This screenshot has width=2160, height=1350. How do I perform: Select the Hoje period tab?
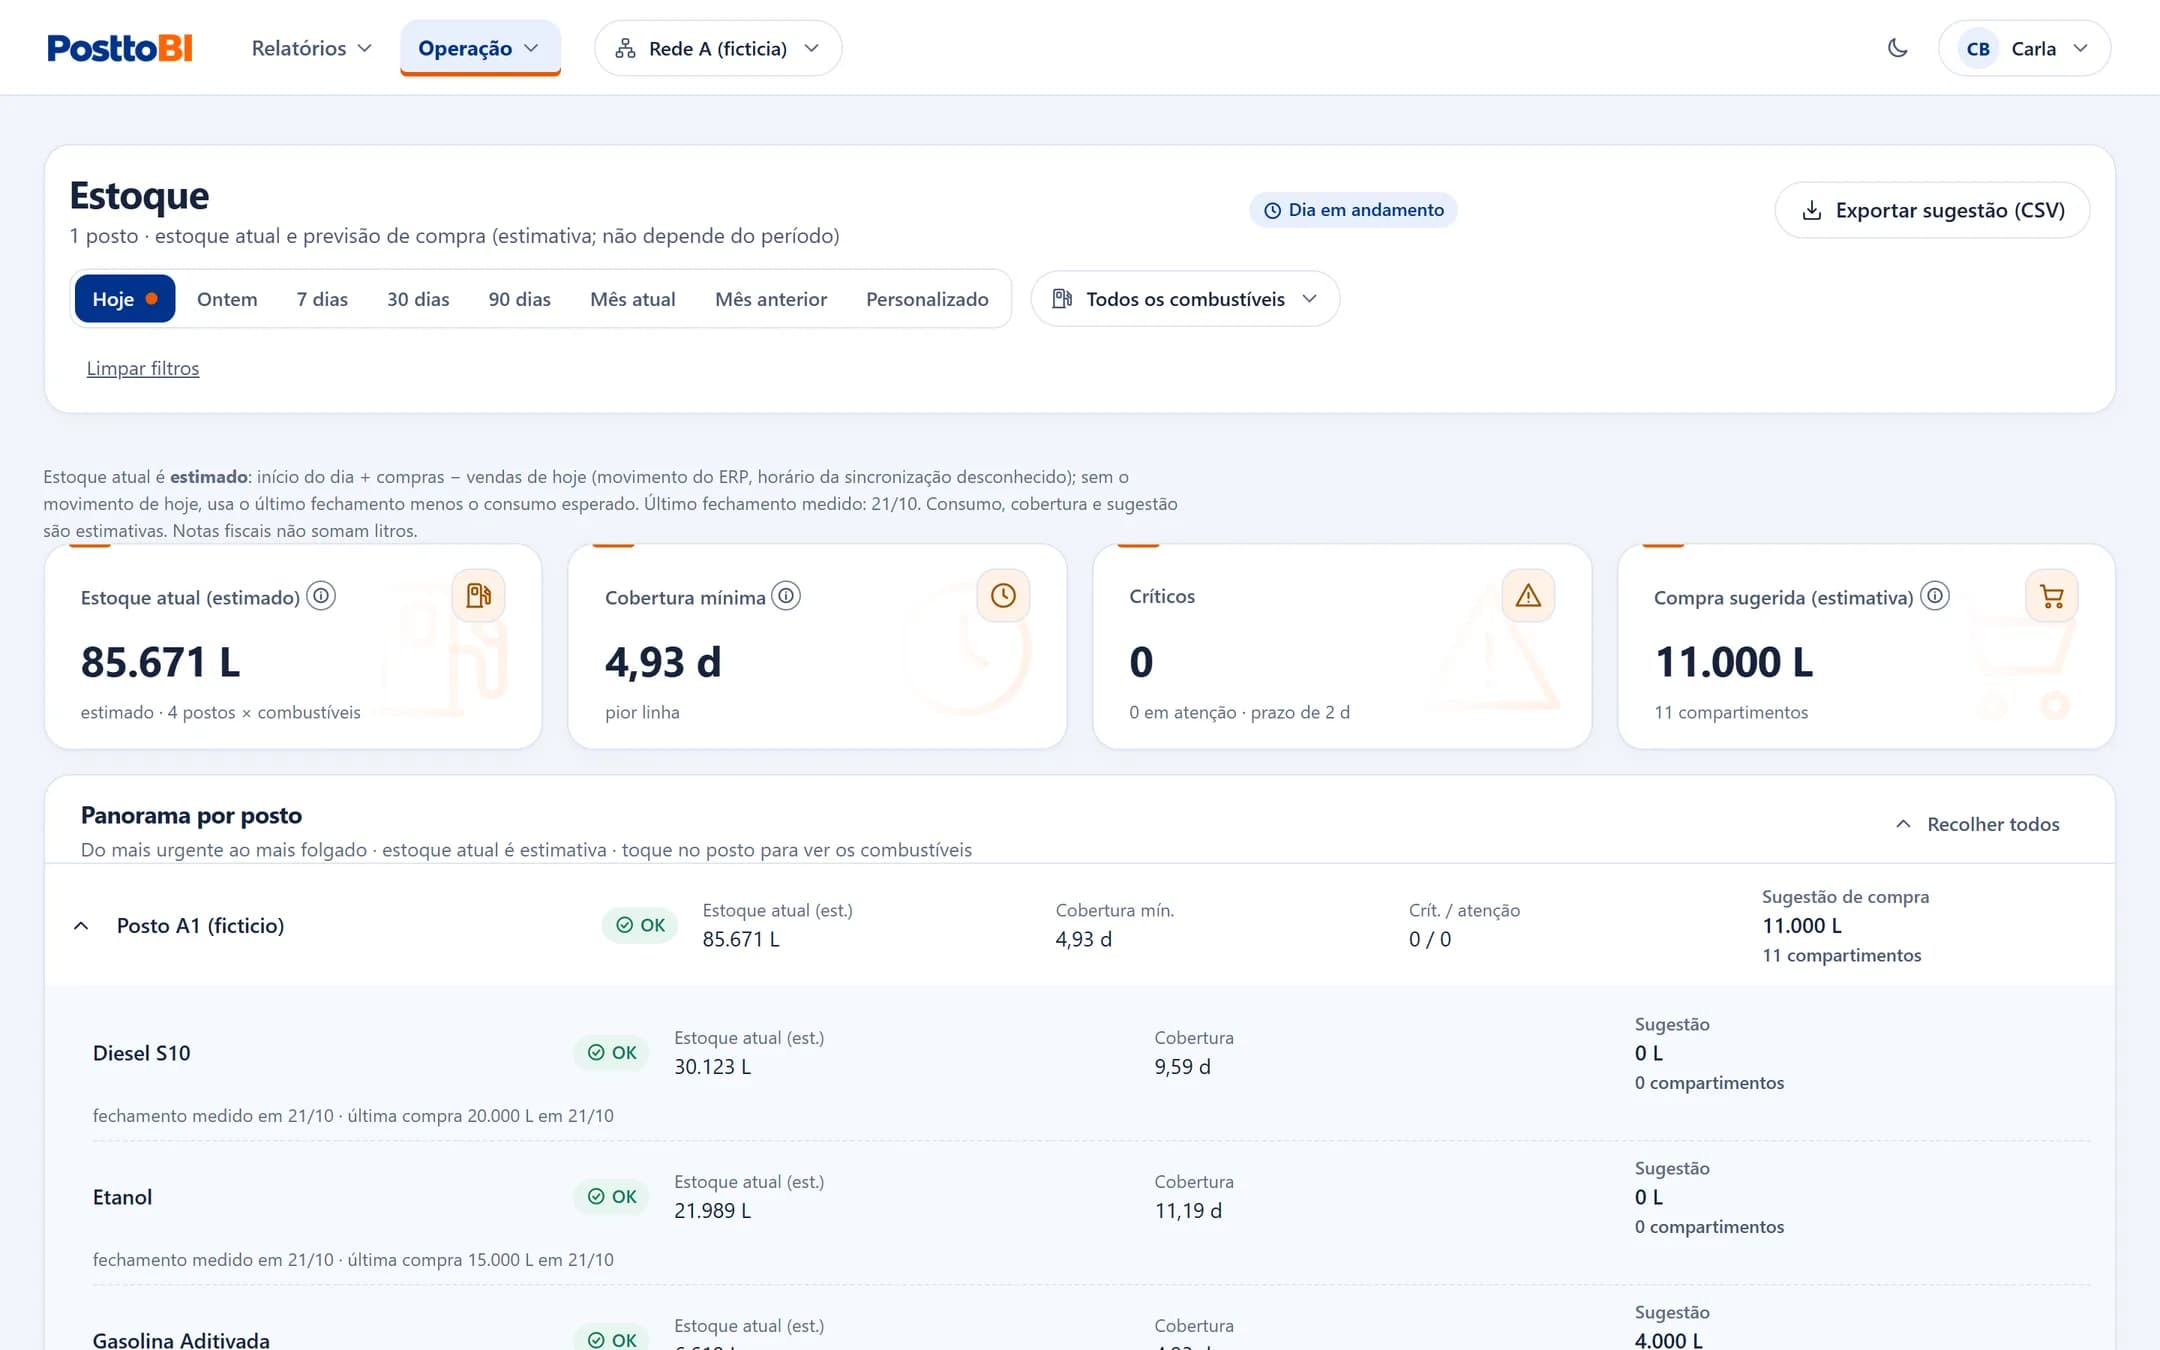pyautogui.click(x=125, y=299)
